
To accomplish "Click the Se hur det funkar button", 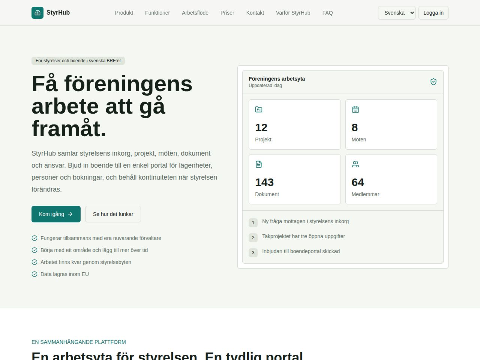I will pyautogui.click(x=113, y=214).
